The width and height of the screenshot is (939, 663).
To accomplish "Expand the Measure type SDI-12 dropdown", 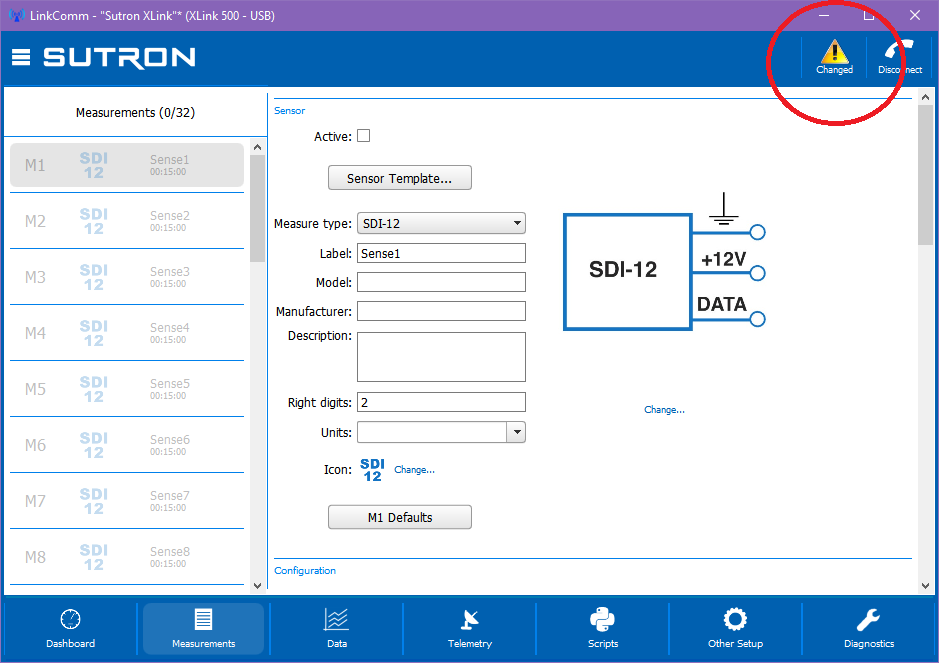I will click(441, 223).
